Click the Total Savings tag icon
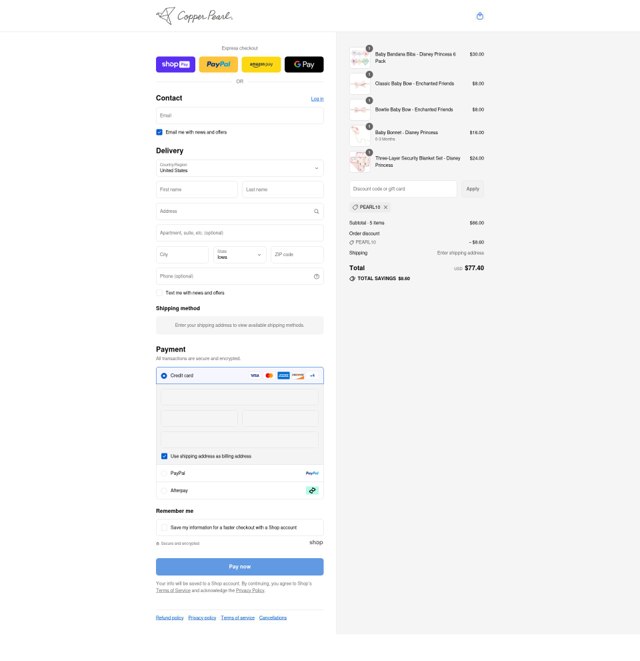Viewport: 640px width, 661px height. 352,279
